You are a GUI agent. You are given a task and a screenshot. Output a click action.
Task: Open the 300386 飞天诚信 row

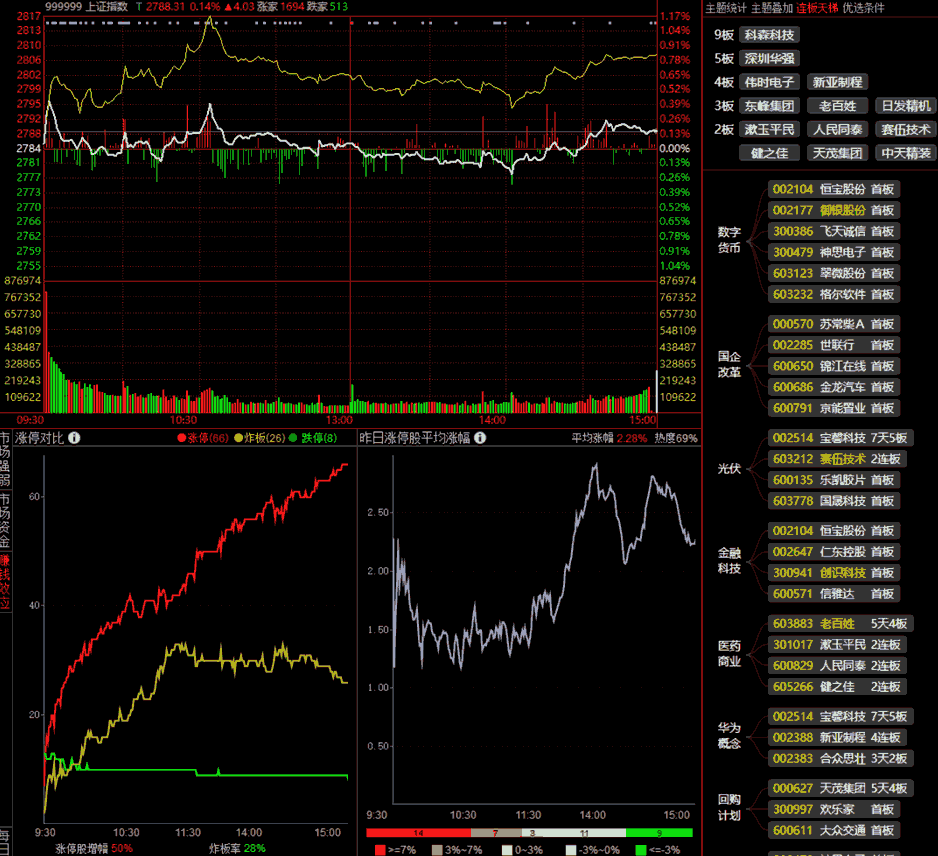(834, 231)
